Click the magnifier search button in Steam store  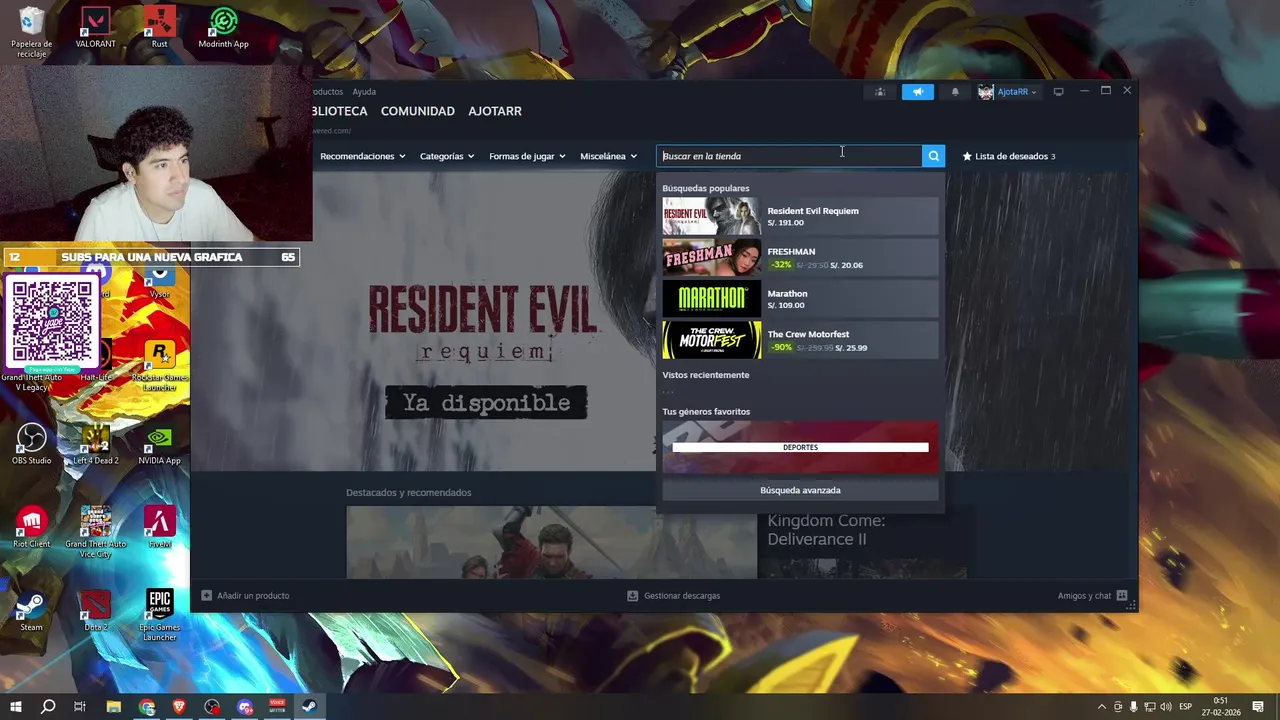(933, 156)
